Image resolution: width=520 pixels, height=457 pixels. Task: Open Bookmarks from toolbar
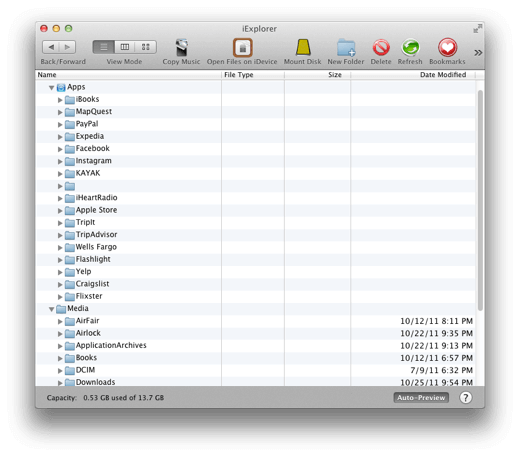pos(447,47)
